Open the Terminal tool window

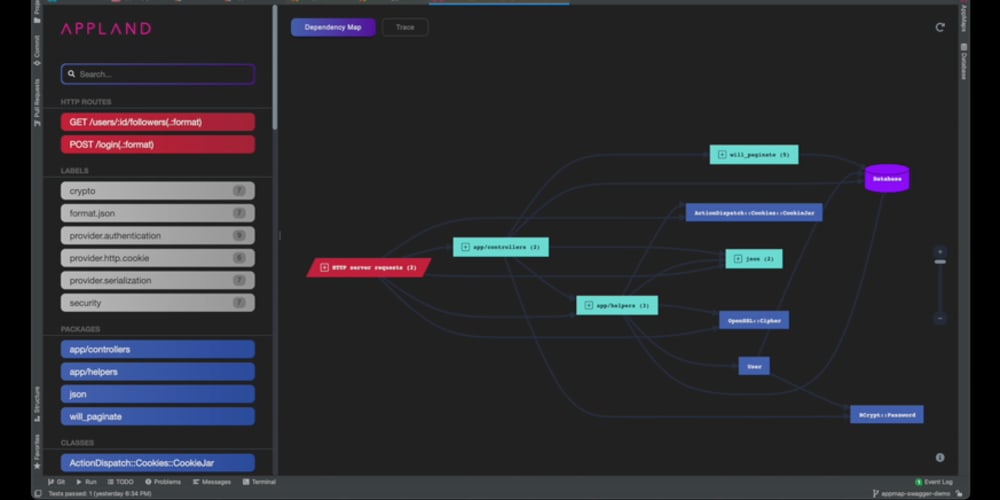point(259,482)
